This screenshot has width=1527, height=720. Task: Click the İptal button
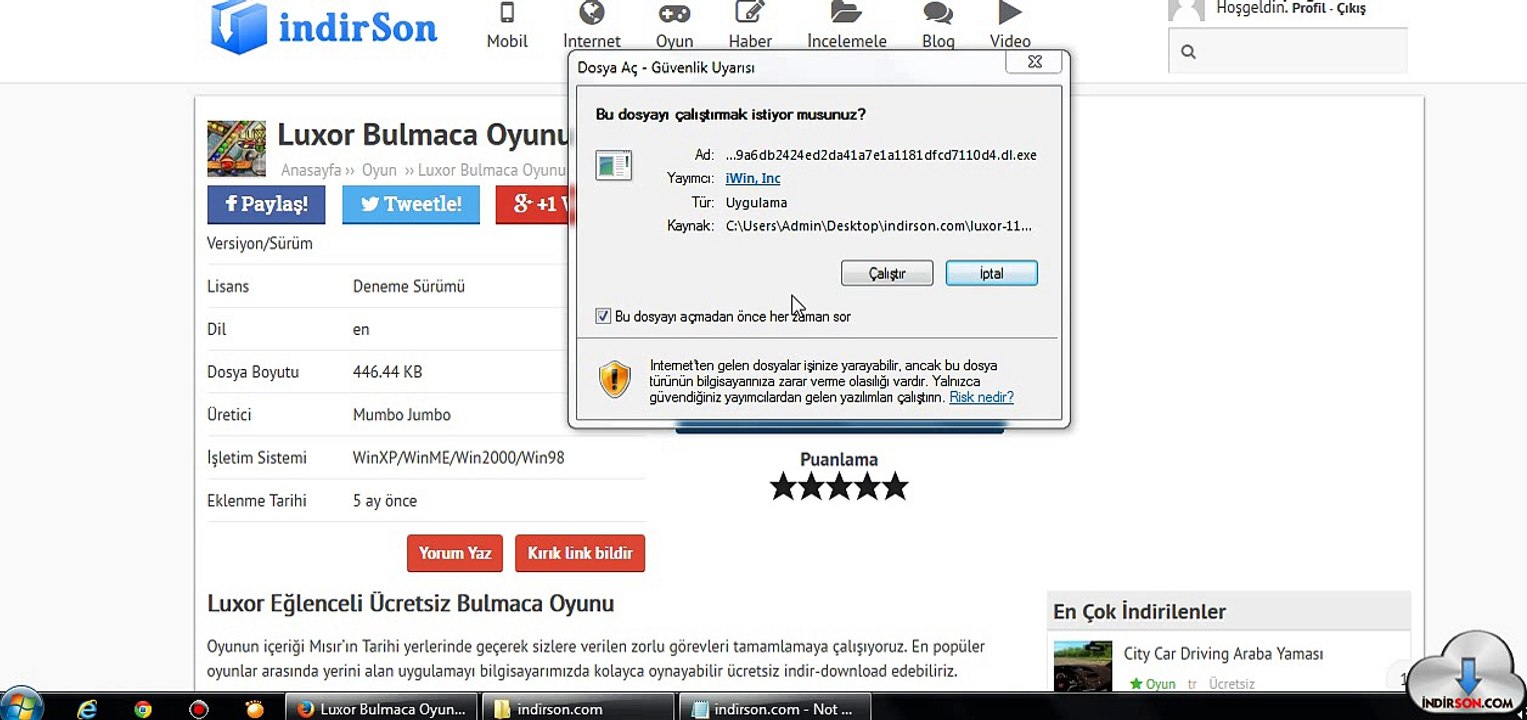[991, 273]
